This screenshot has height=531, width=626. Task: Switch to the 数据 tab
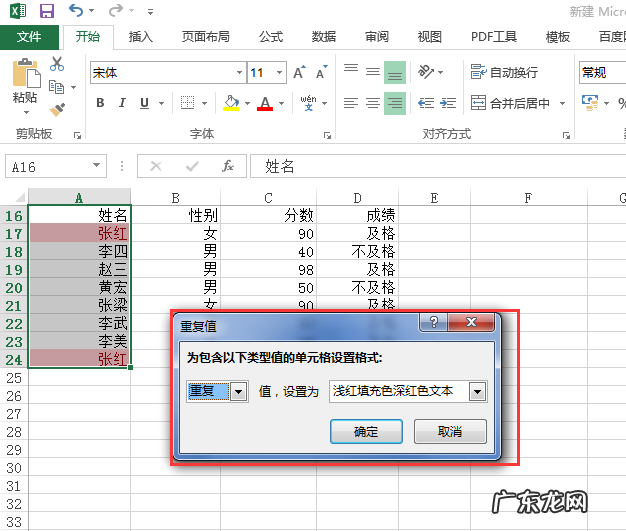pos(324,37)
